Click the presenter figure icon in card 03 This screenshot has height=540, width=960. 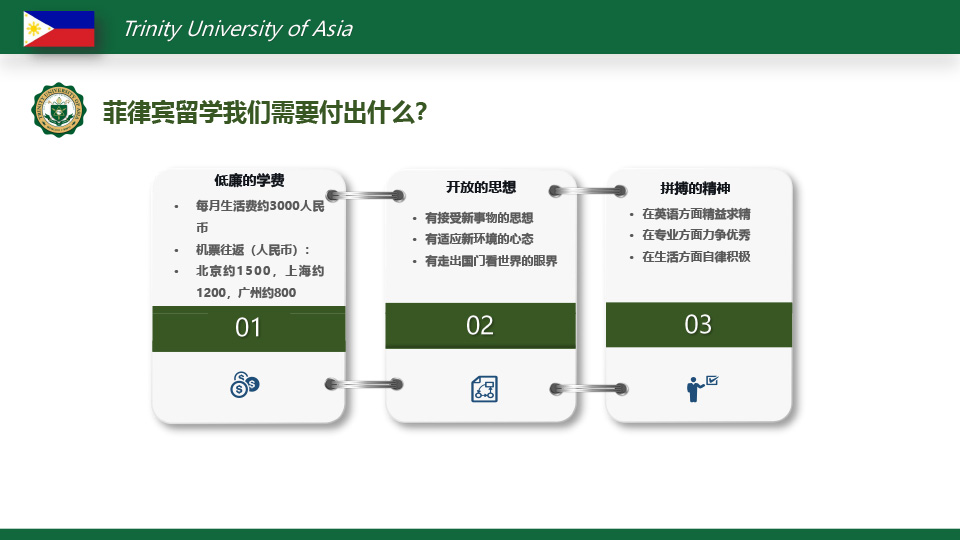702,389
